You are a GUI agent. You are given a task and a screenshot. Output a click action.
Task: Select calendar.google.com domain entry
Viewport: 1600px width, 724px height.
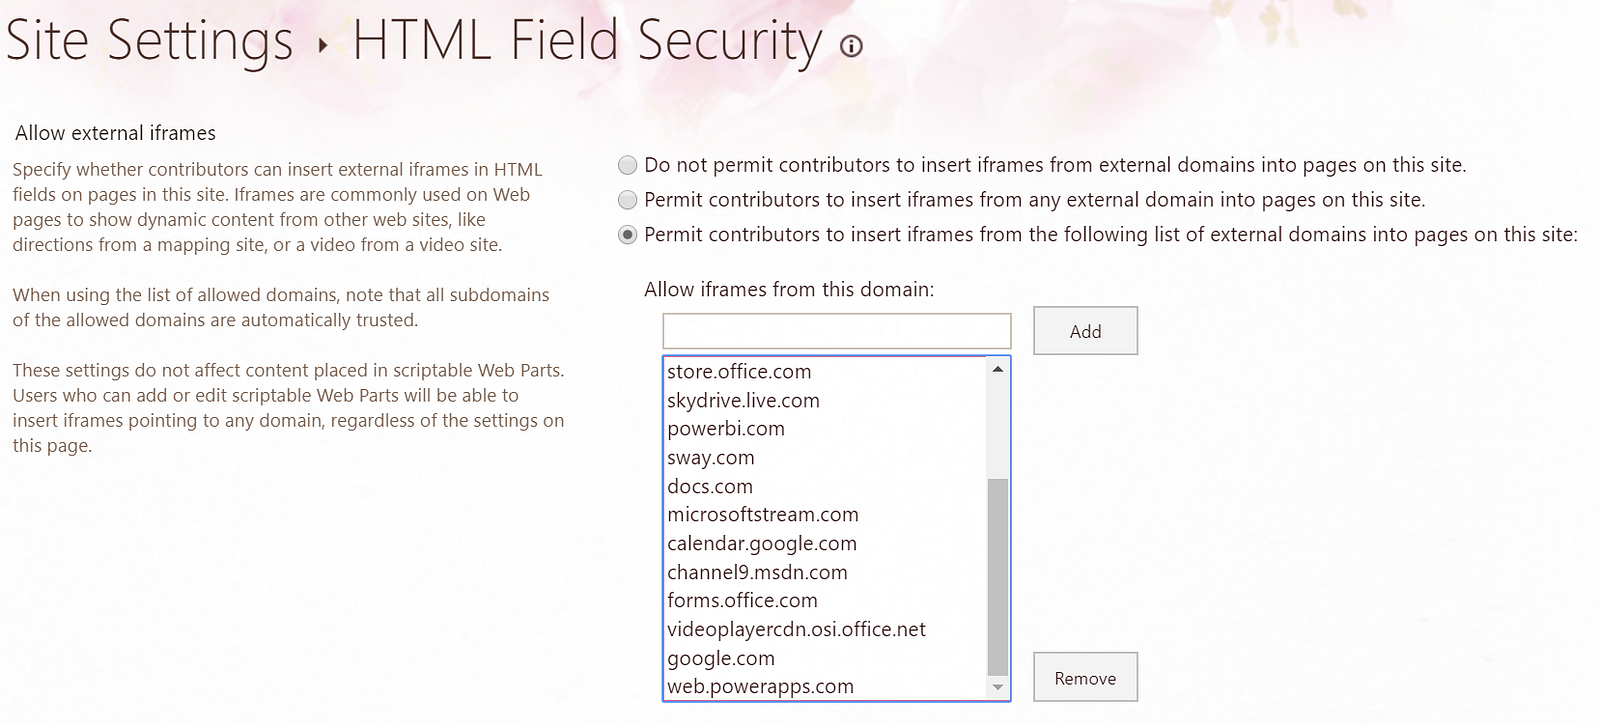(762, 544)
